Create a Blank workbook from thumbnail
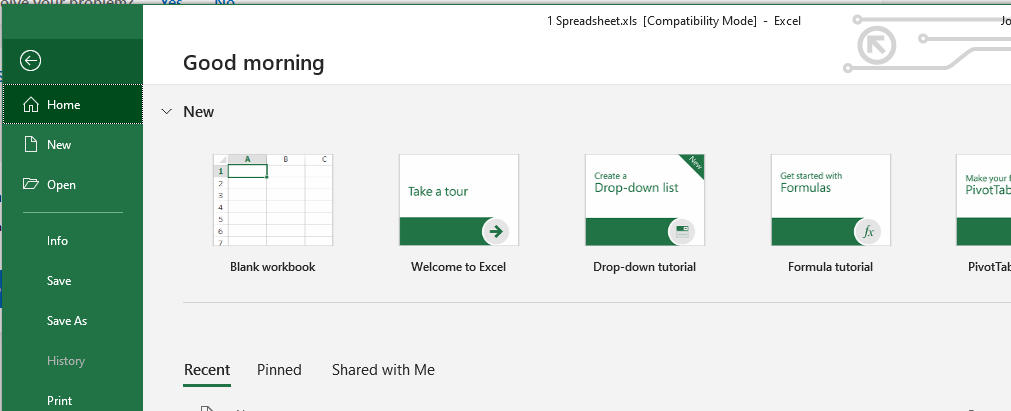 coord(273,200)
